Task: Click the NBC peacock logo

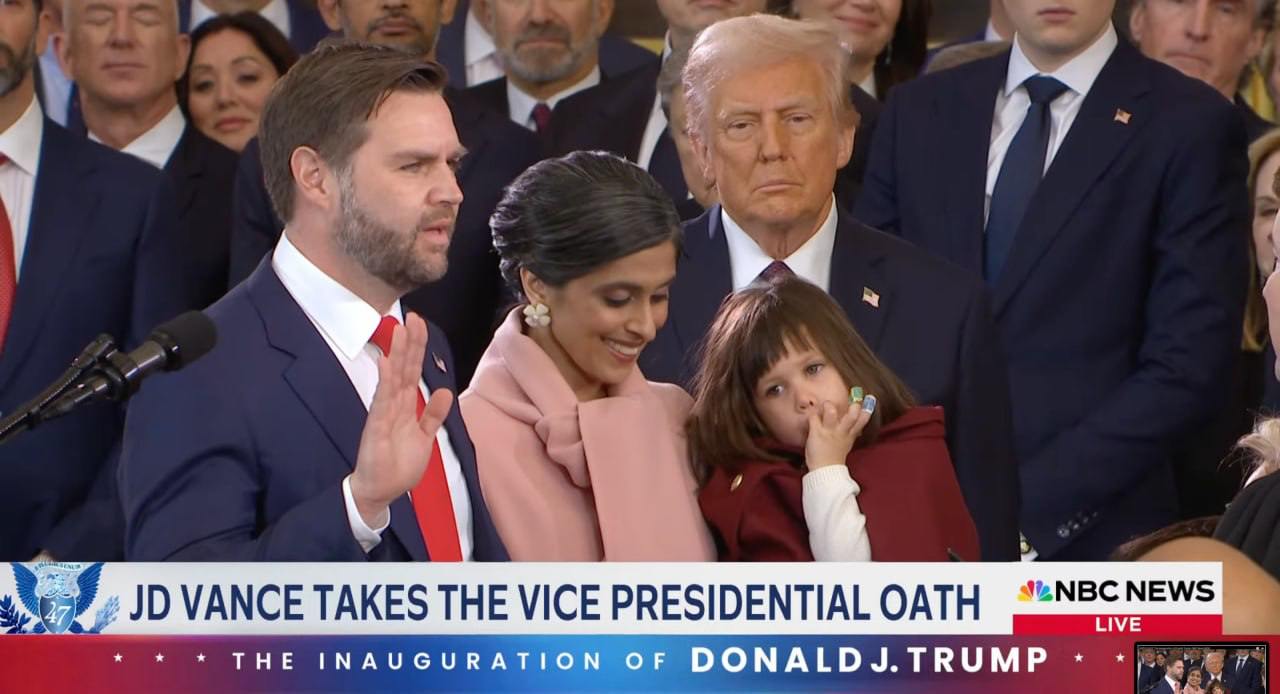Action: tap(1035, 591)
